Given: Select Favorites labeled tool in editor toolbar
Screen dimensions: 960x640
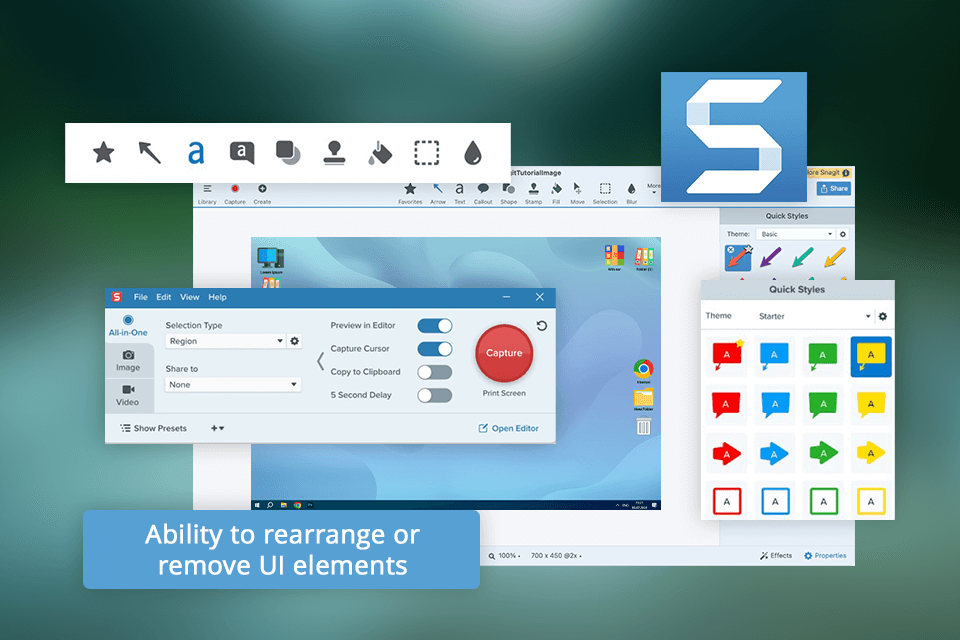Looking at the screenshot, I should click(x=410, y=194).
